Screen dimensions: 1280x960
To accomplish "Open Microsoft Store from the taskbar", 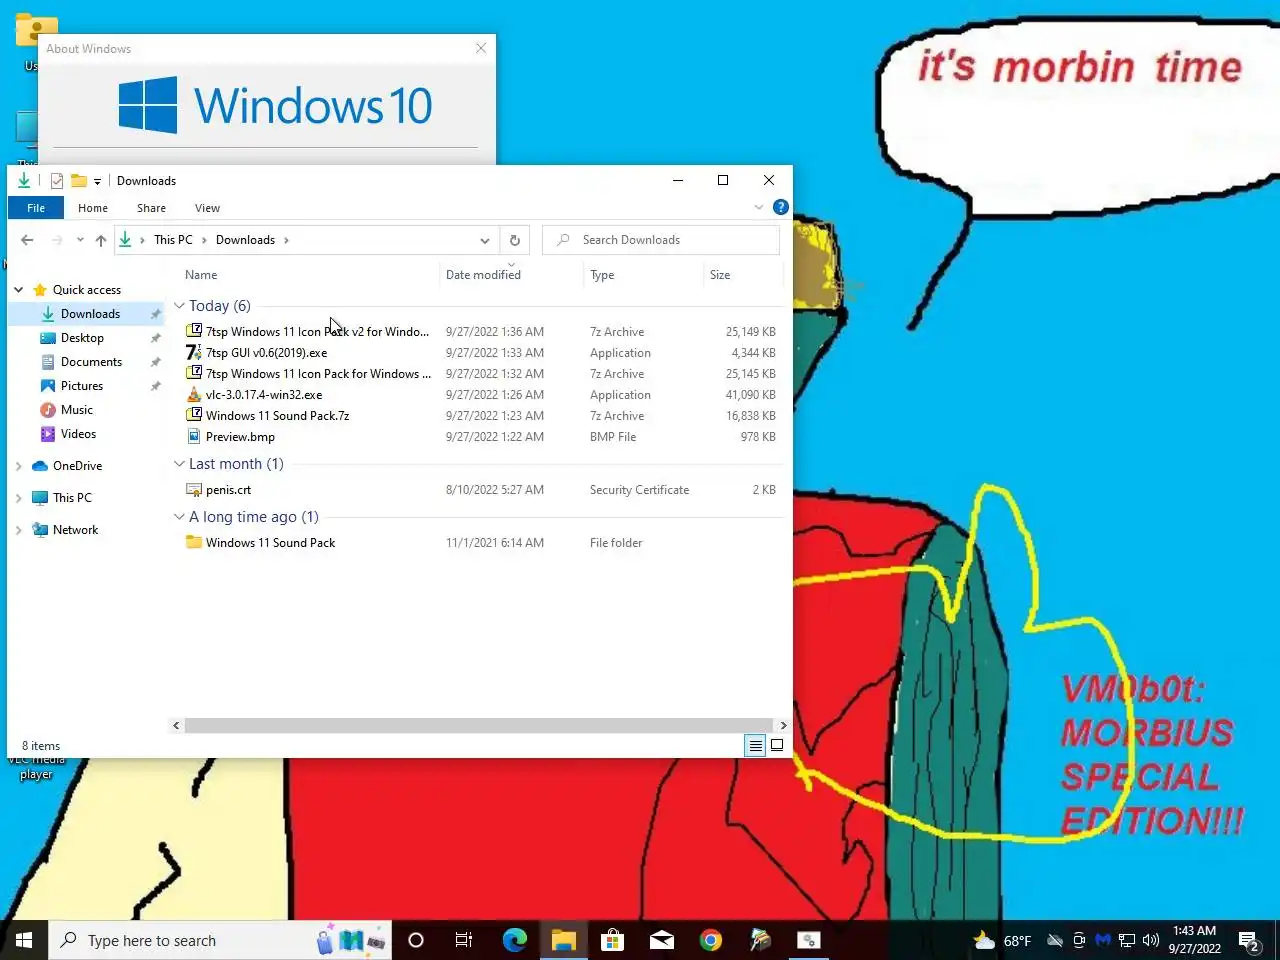I will (612, 940).
